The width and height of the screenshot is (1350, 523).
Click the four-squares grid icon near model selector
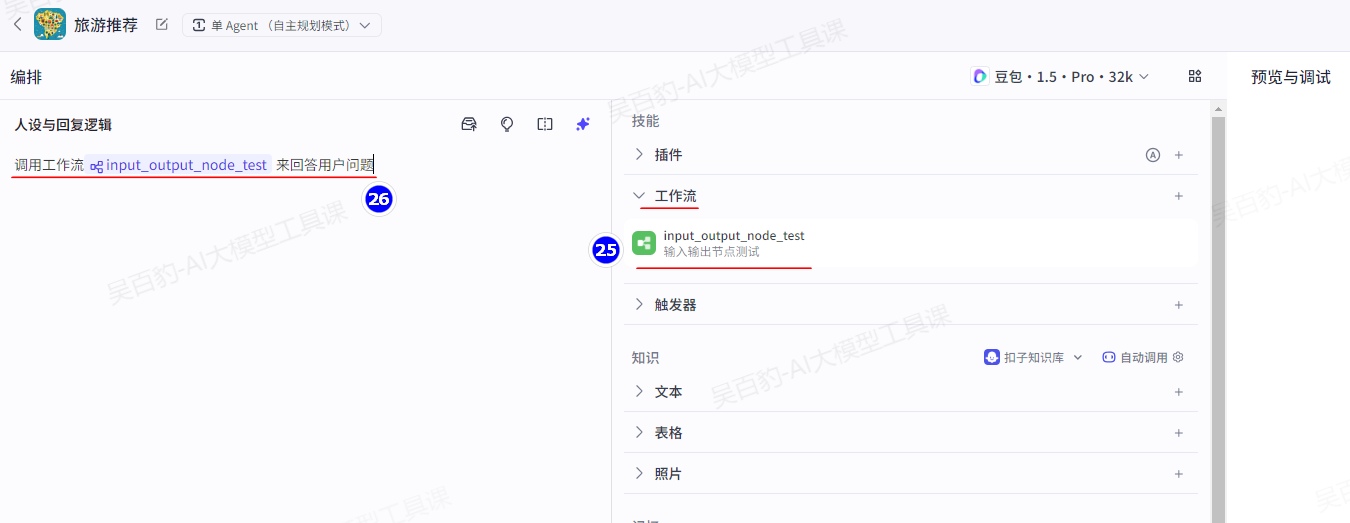[x=1195, y=77]
